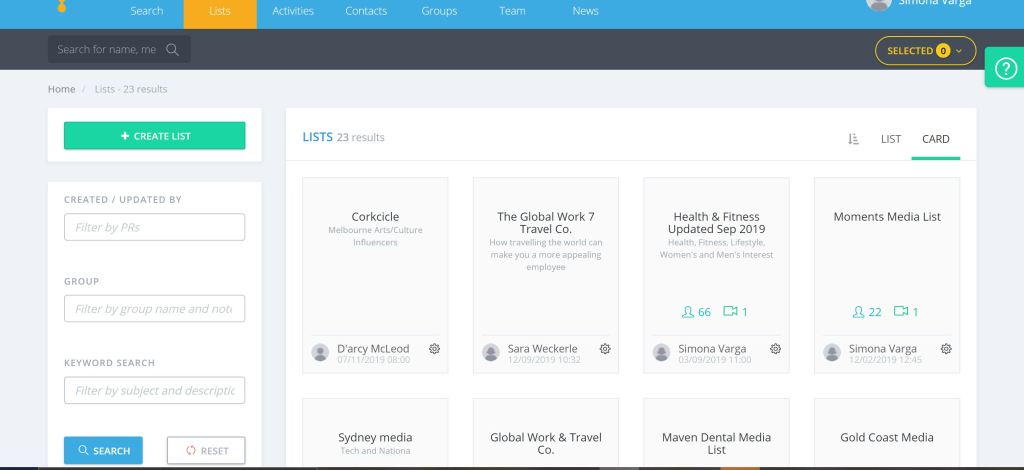Switch to CARD view
Screen dimensions: 1024x470
pyautogui.click(x=935, y=139)
